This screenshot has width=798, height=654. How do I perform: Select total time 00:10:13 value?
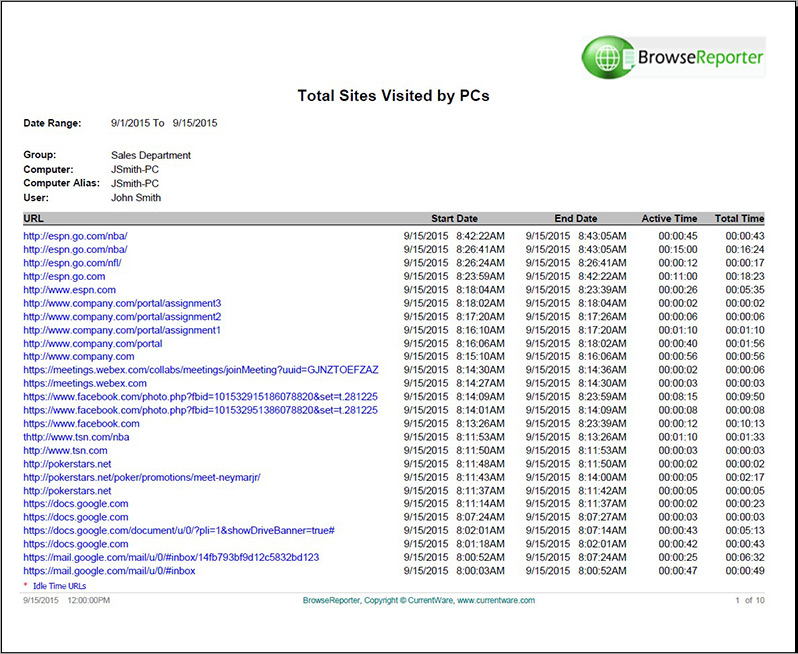tap(745, 423)
